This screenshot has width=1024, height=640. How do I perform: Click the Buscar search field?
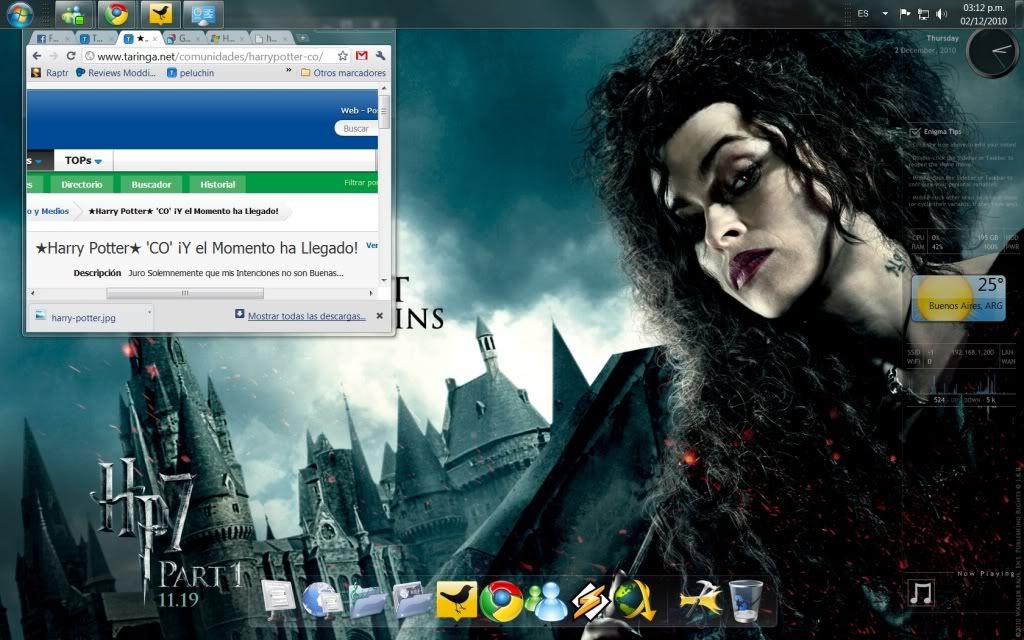pyautogui.click(x=357, y=129)
